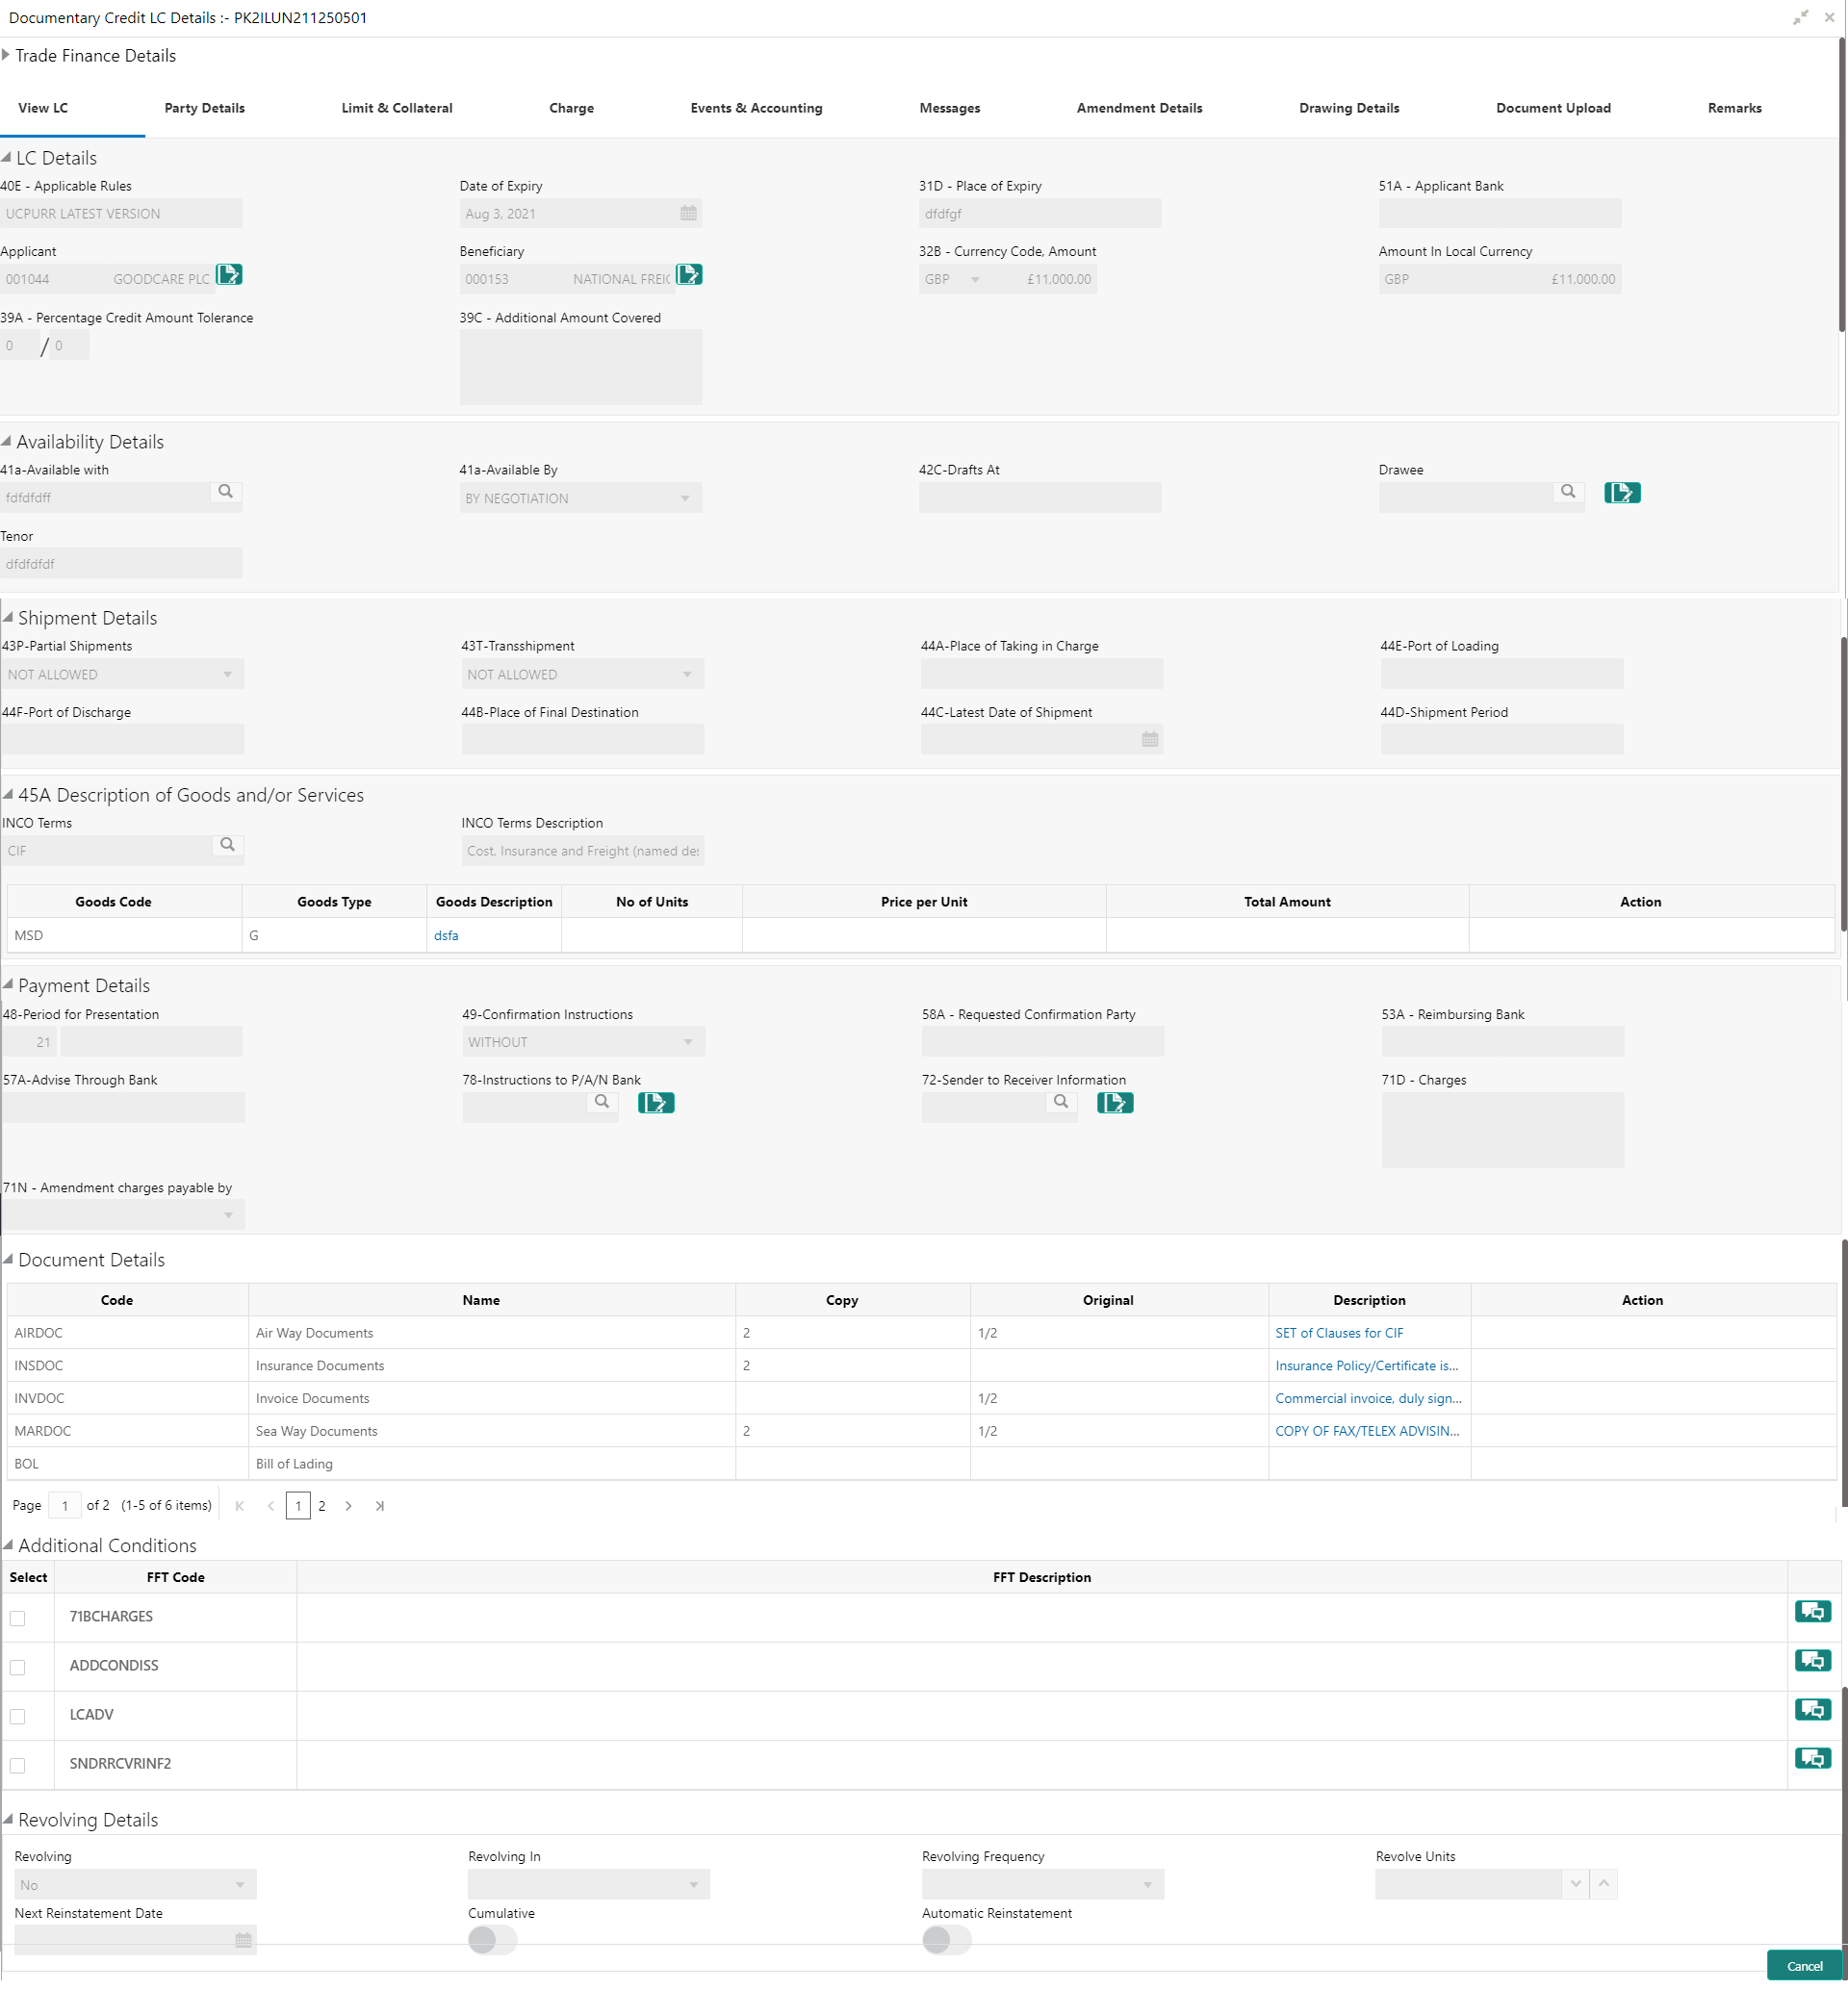Click INCO Terms search icon
Viewport: 1848px width, 1990px height.
tap(228, 844)
